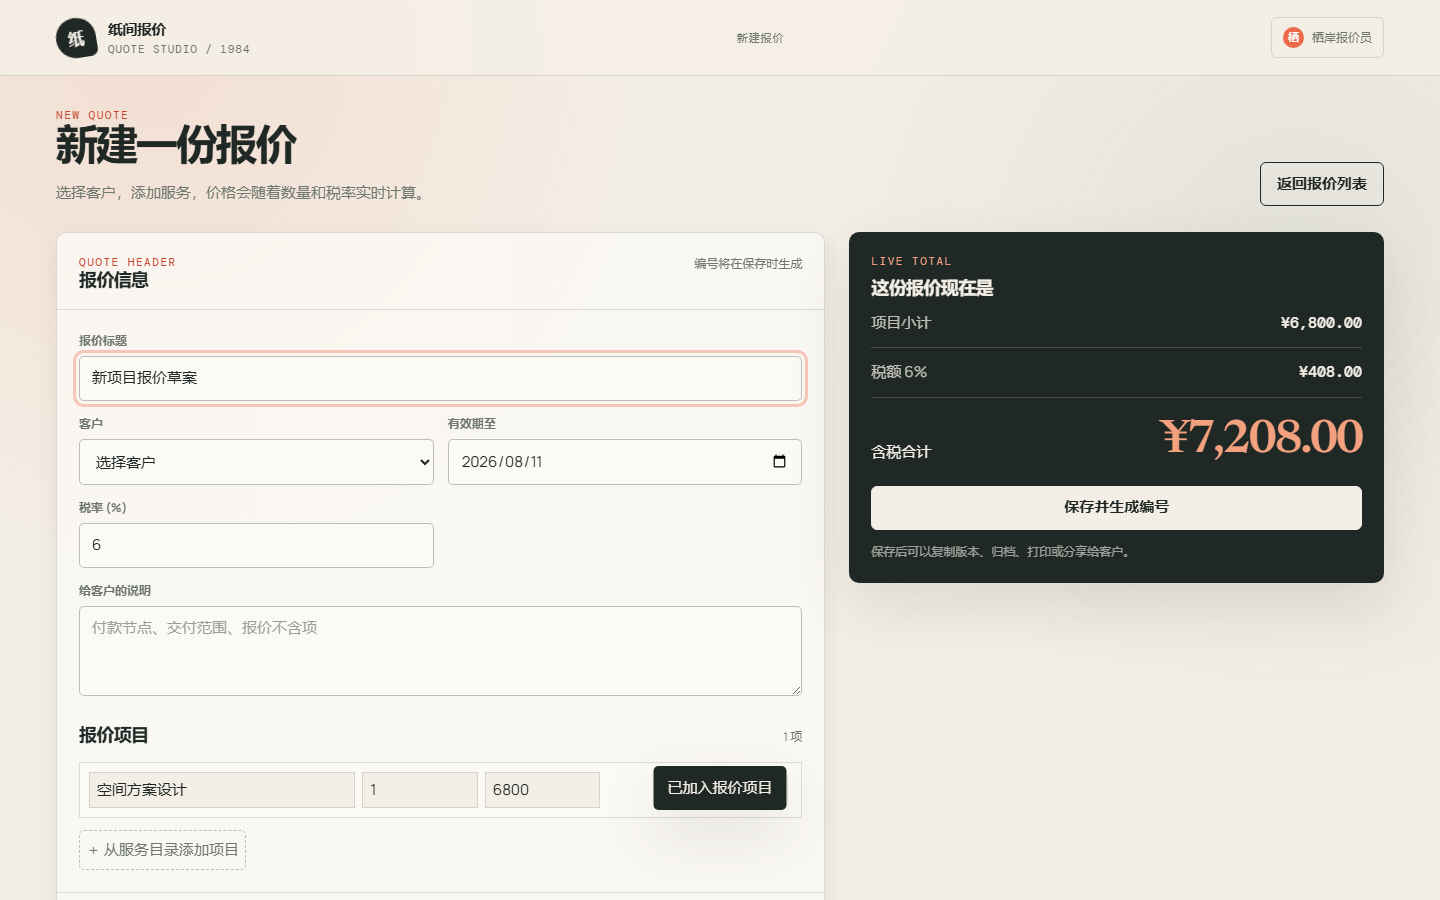
Task: Click the orange avatar icon beside 栖岸报价员
Action: [x=1293, y=37]
